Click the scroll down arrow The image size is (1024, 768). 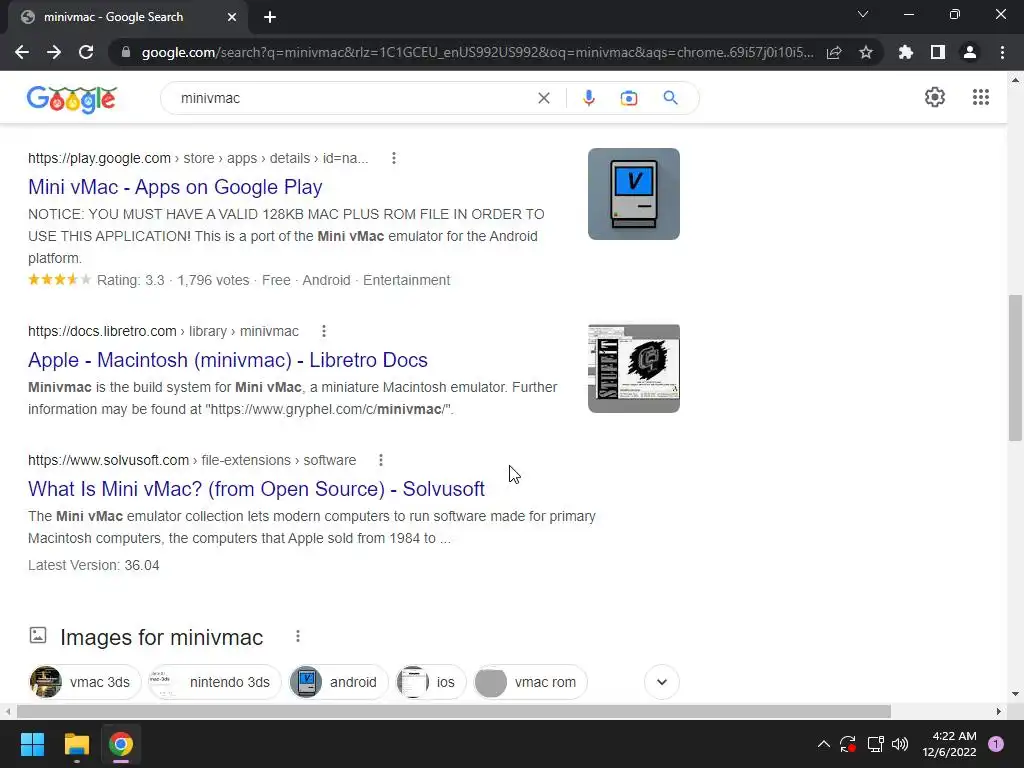(x=1015, y=694)
